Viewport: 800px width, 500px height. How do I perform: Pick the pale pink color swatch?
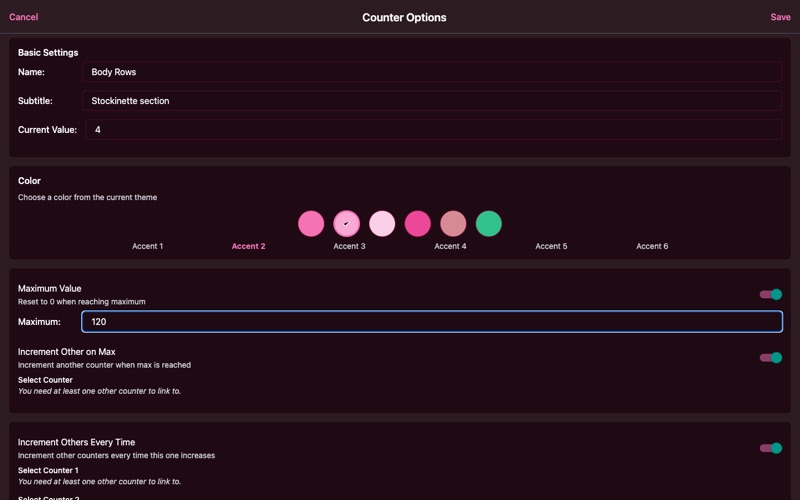[x=382, y=223]
